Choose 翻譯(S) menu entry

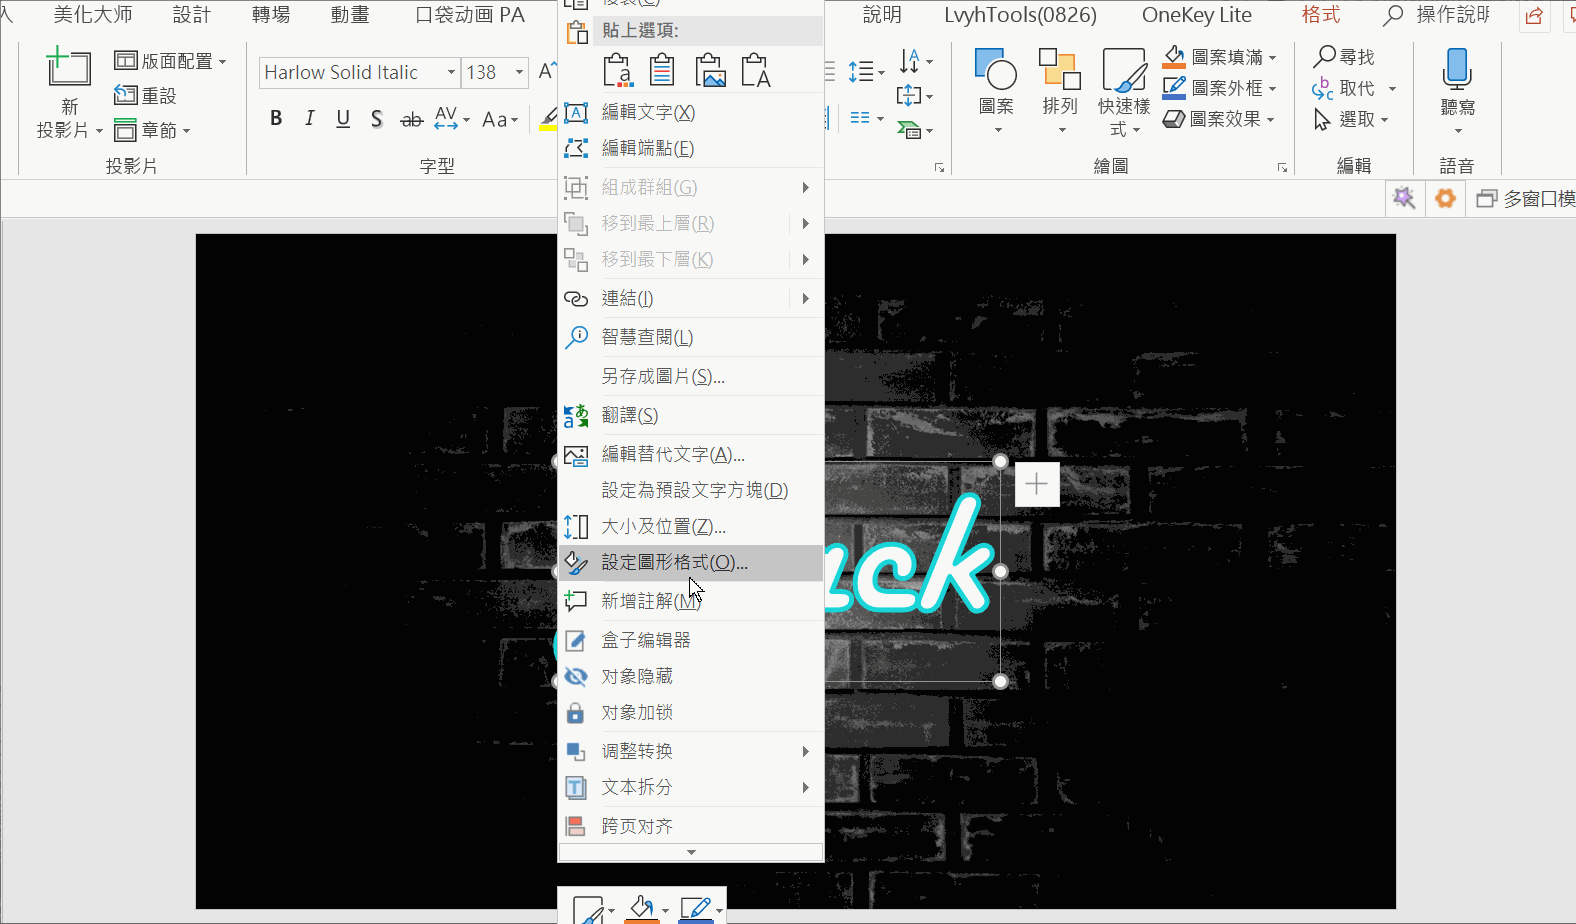[x=690, y=415]
